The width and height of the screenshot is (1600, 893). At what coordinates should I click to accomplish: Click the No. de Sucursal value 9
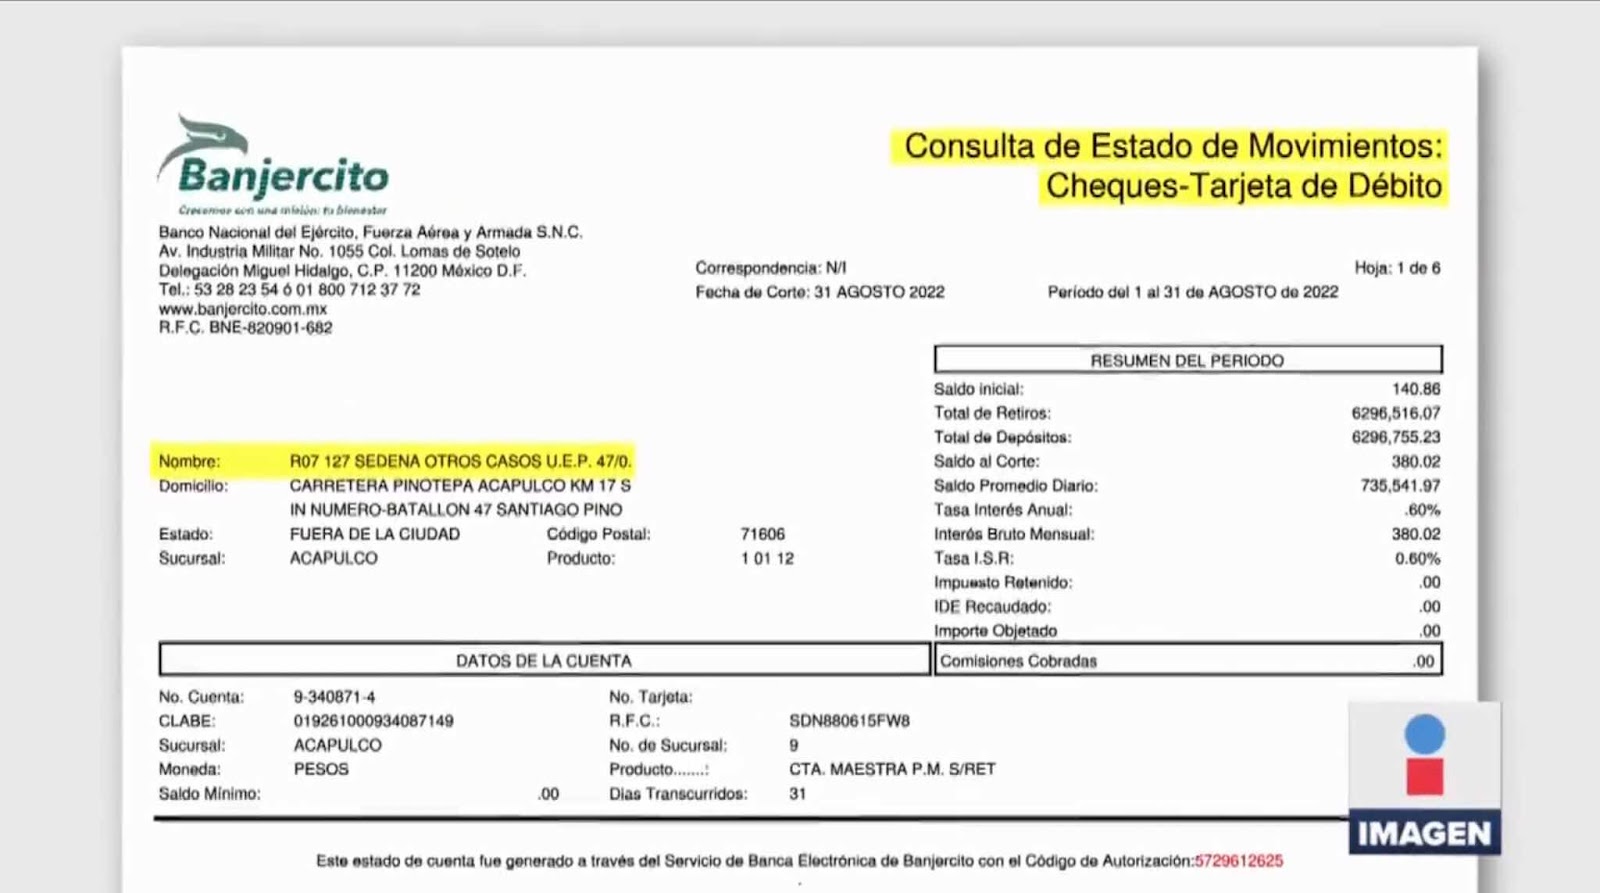tap(794, 745)
